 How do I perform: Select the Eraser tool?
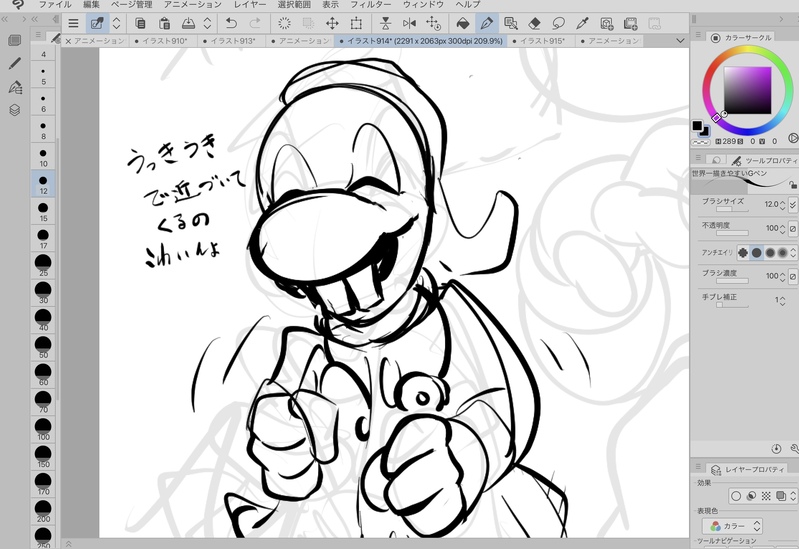(x=535, y=23)
